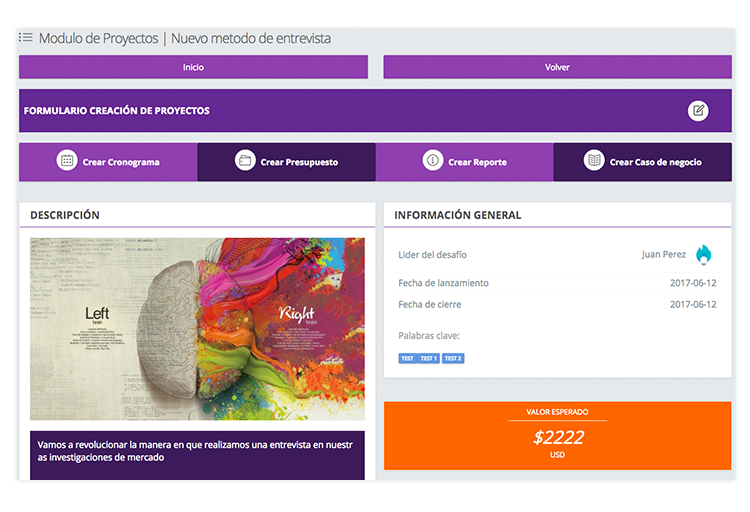The image size is (750, 512).
Task: Click the edit pencil icon on form header
Action: (x=698, y=111)
